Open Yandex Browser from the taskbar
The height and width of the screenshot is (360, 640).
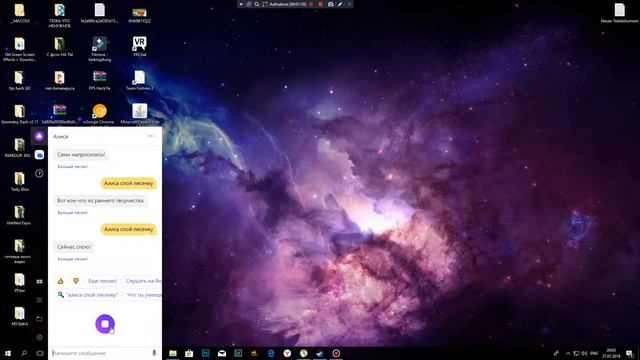click(287, 353)
